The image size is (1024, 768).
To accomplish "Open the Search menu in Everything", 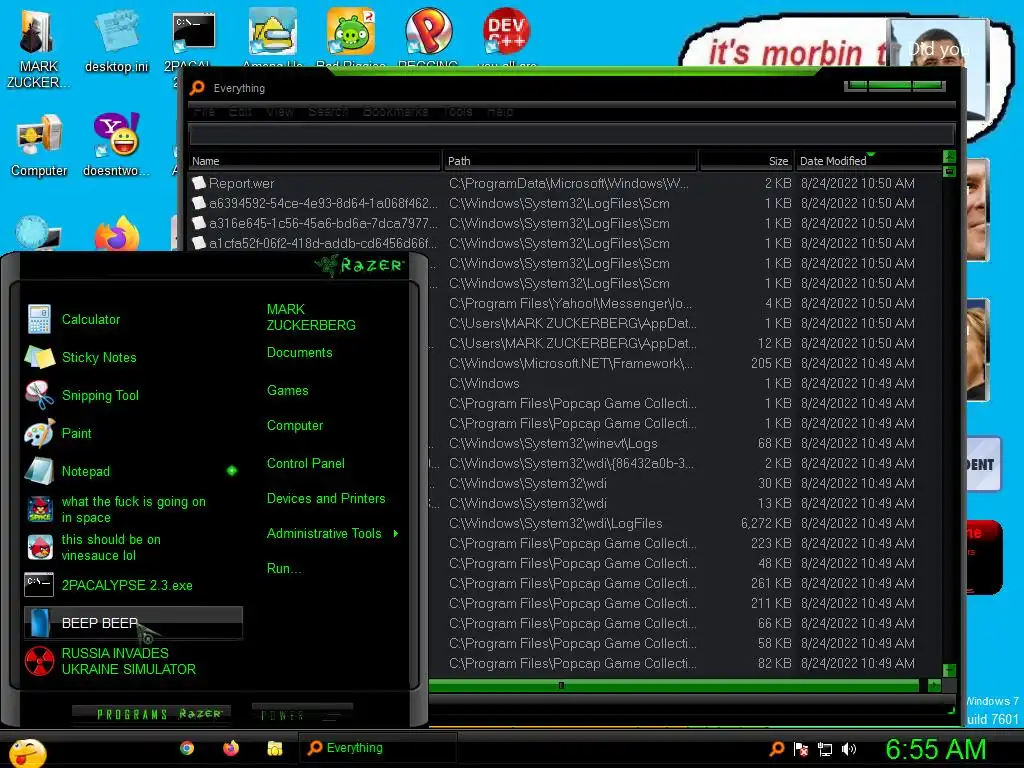I will (x=328, y=112).
